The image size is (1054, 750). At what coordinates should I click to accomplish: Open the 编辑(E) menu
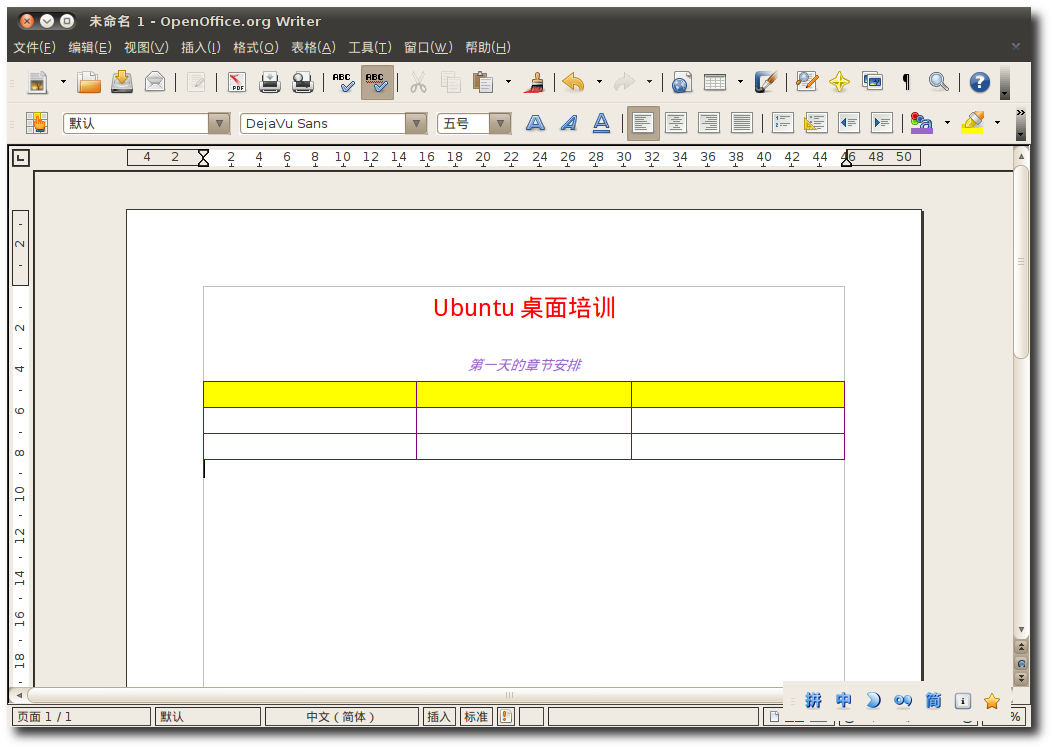pos(89,47)
